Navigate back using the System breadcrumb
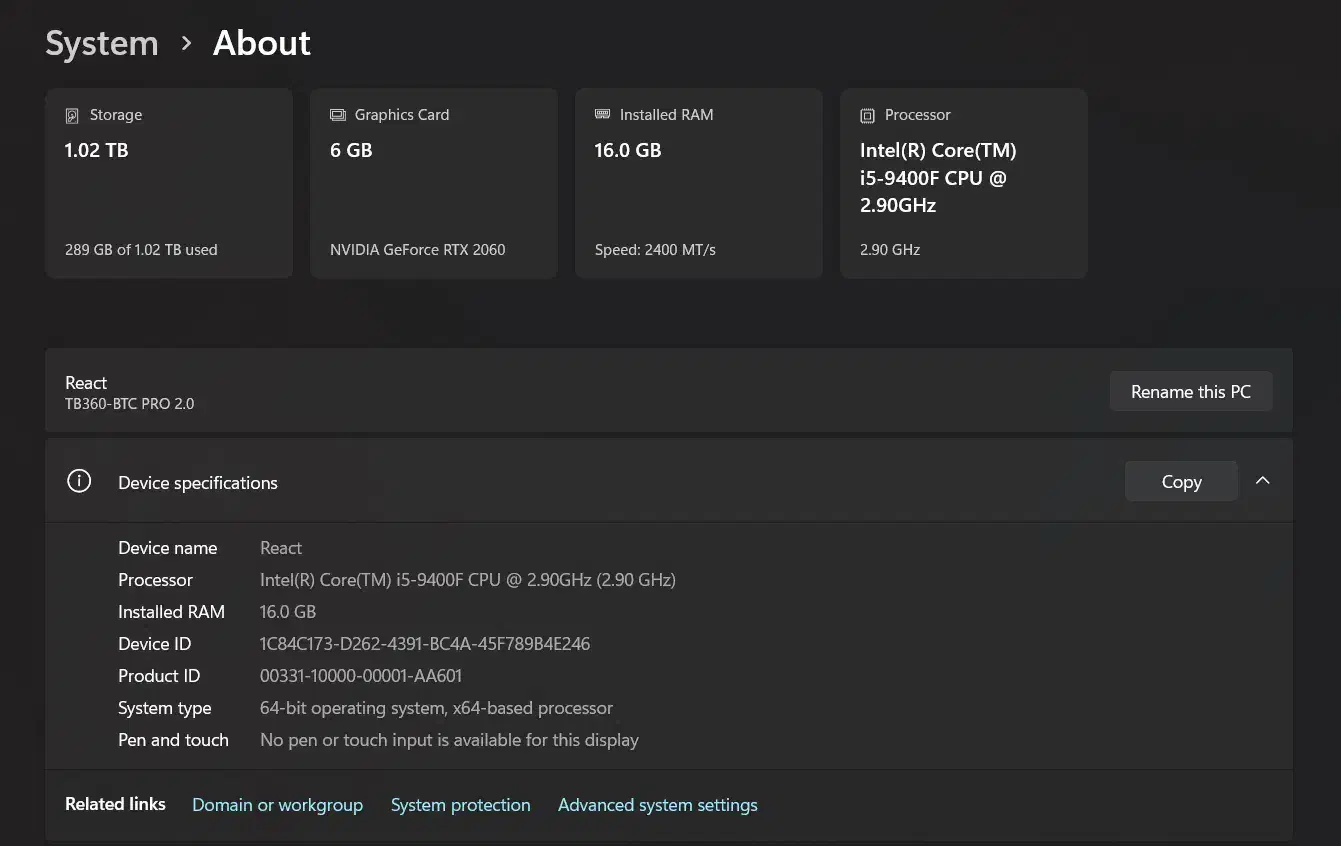1341x846 pixels. click(101, 43)
